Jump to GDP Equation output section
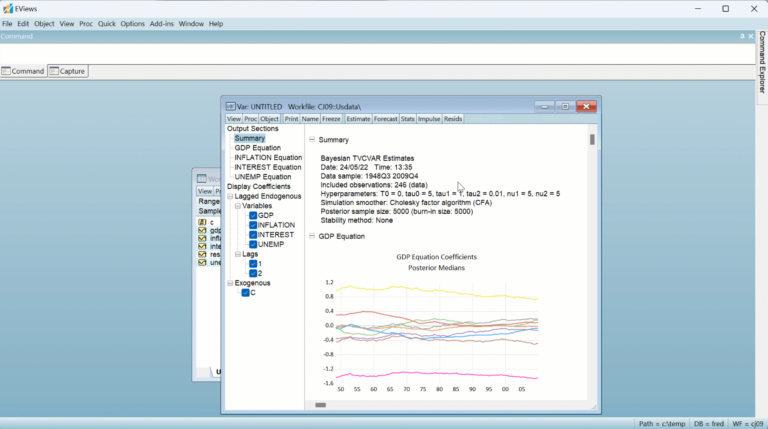The height and width of the screenshot is (429, 768). [258, 148]
